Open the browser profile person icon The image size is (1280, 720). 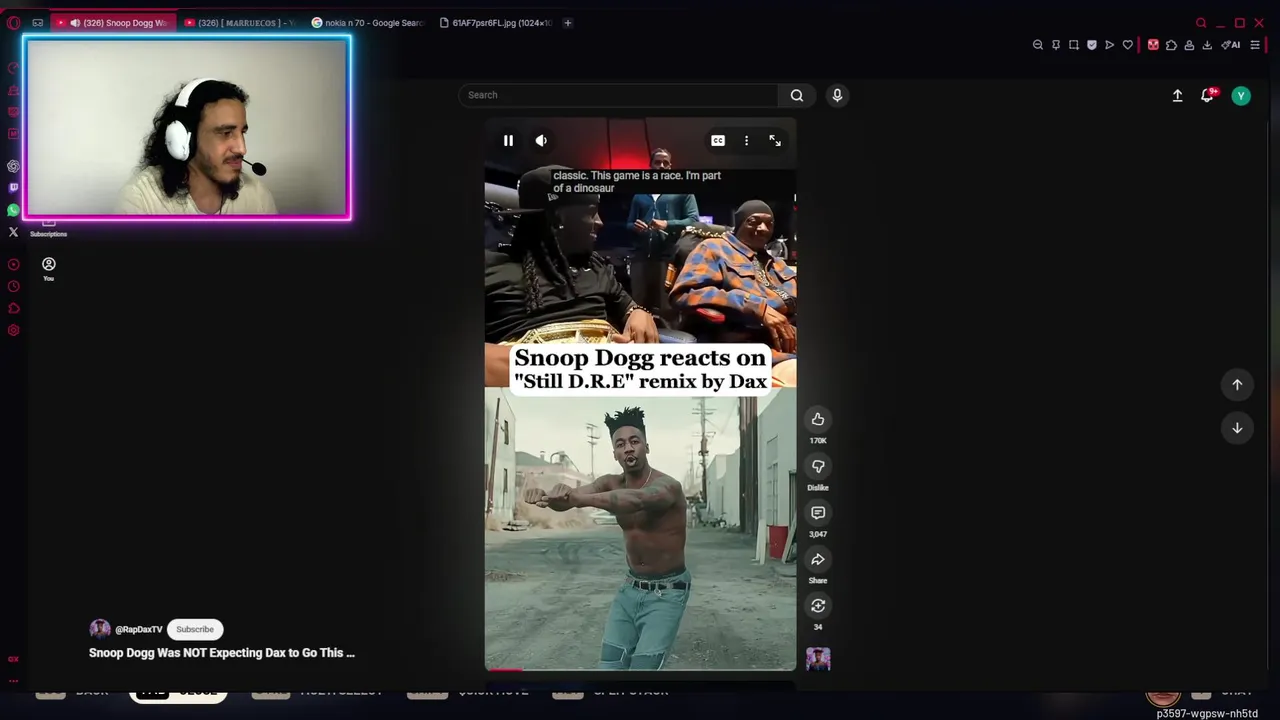[x=1189, y=45]
